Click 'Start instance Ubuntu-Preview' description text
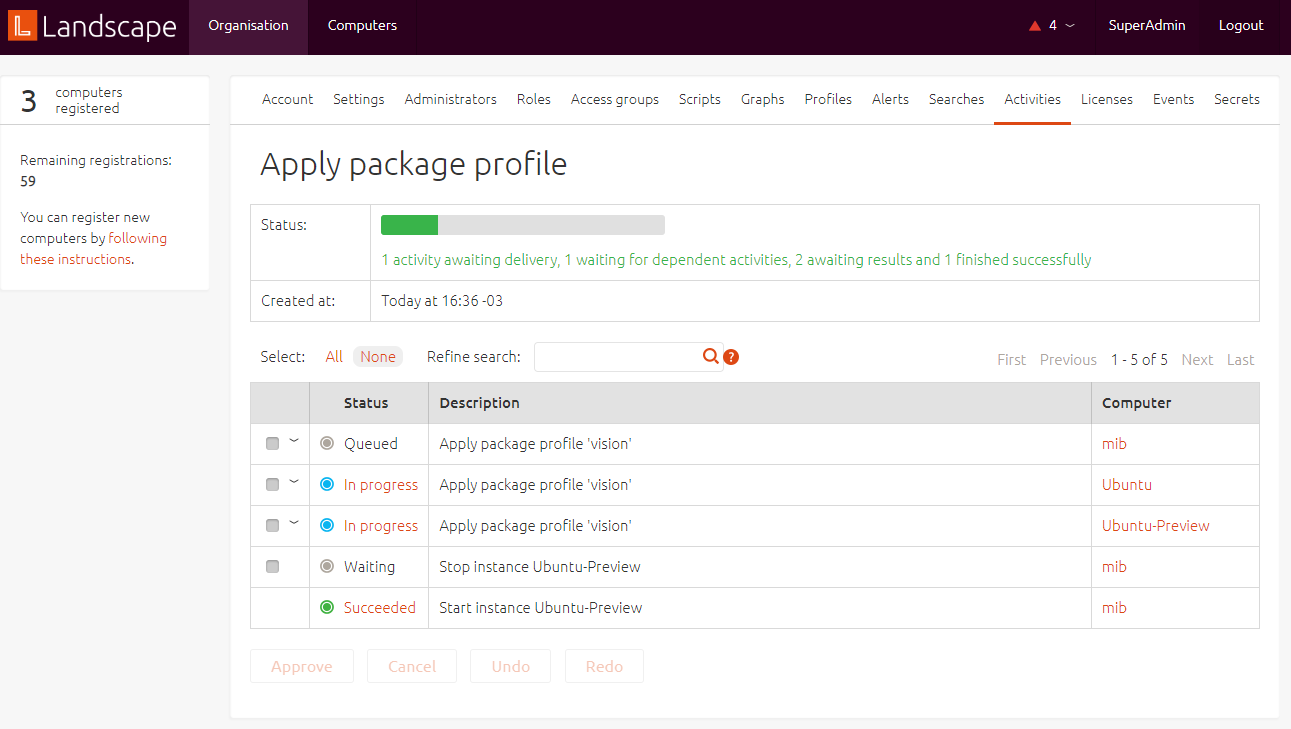The image size is (1291, 729). coord(541,607)
